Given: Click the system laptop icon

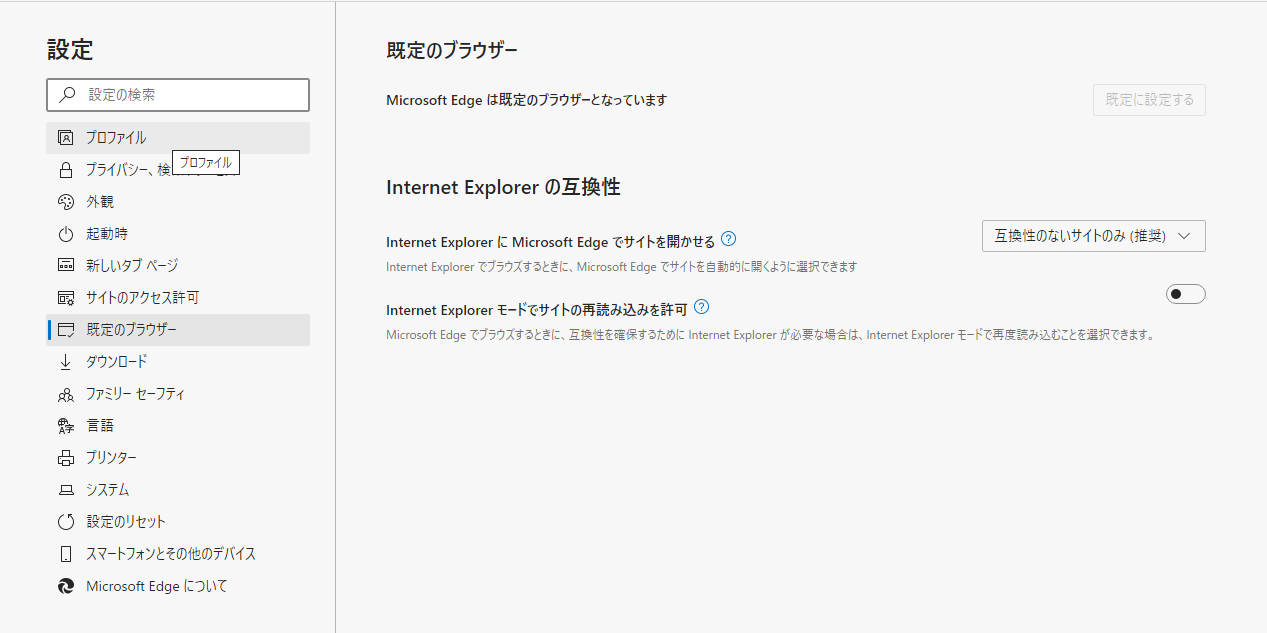Looking at the screenshot, I should click(x=66, y=490).
